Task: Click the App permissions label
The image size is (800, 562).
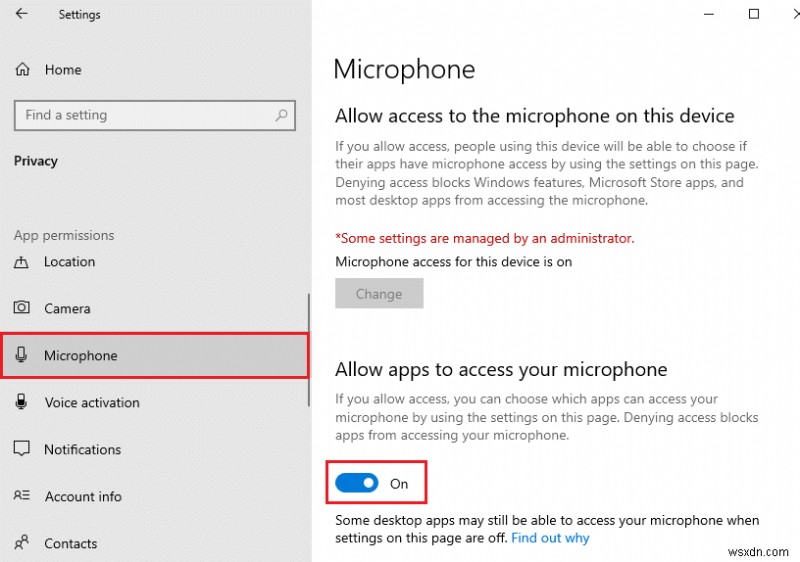Action: coord(64,235)
